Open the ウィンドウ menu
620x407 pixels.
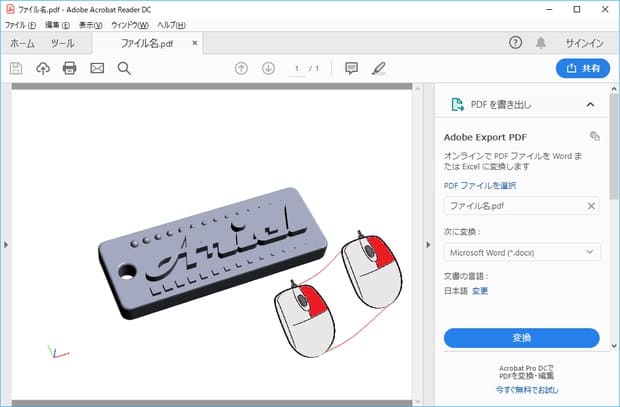tap(130, 25)
